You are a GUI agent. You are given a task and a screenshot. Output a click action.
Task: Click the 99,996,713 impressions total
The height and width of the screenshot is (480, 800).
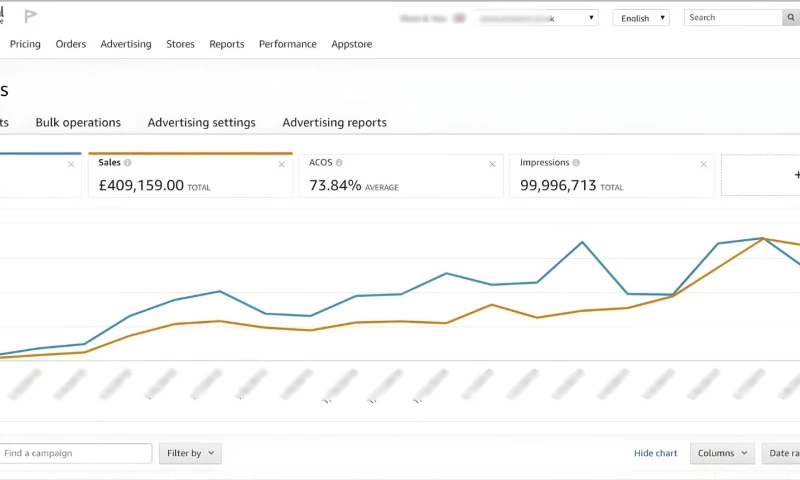tap(558, 185)
